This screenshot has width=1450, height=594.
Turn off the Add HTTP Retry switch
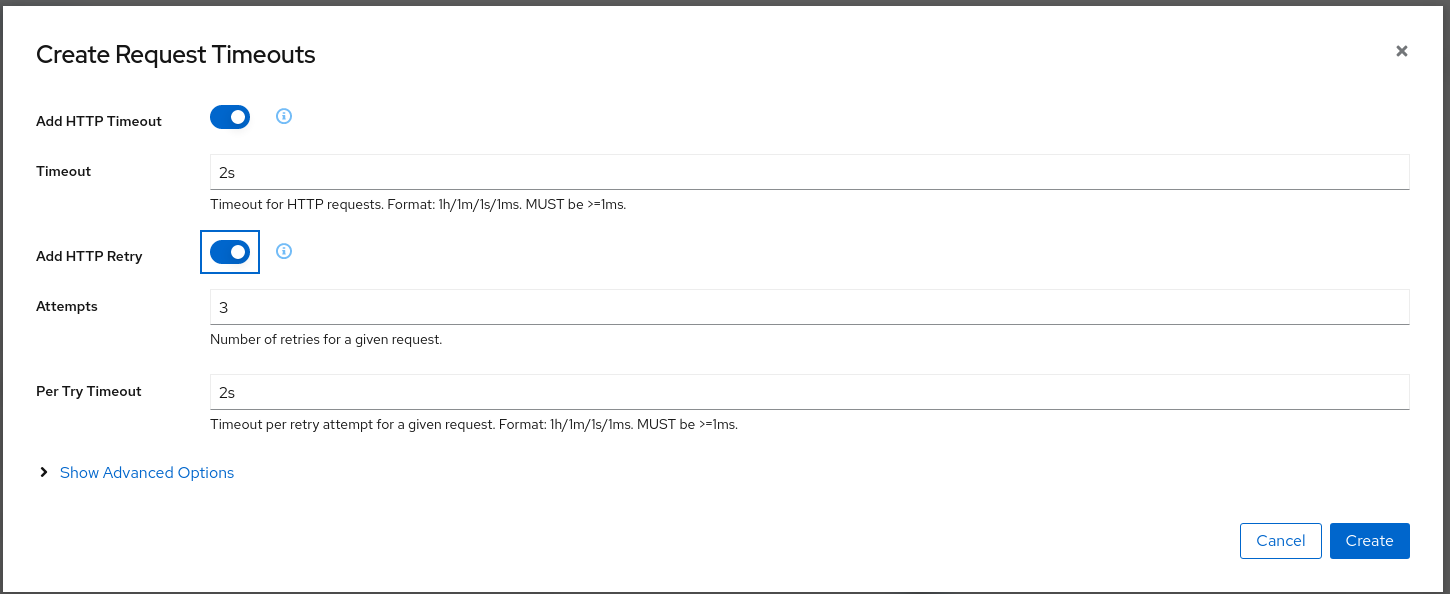[x=230, y=252]
